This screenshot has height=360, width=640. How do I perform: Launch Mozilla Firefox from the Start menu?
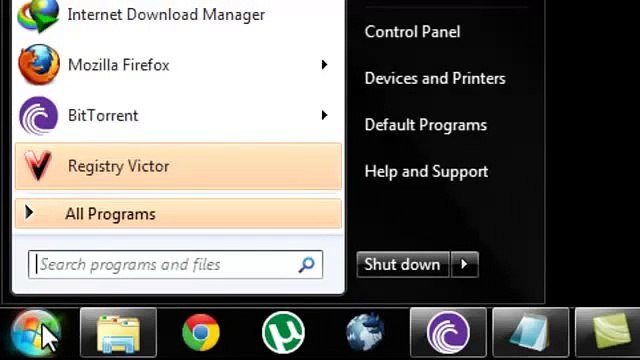pyautogui.click(x=178, y=65)
